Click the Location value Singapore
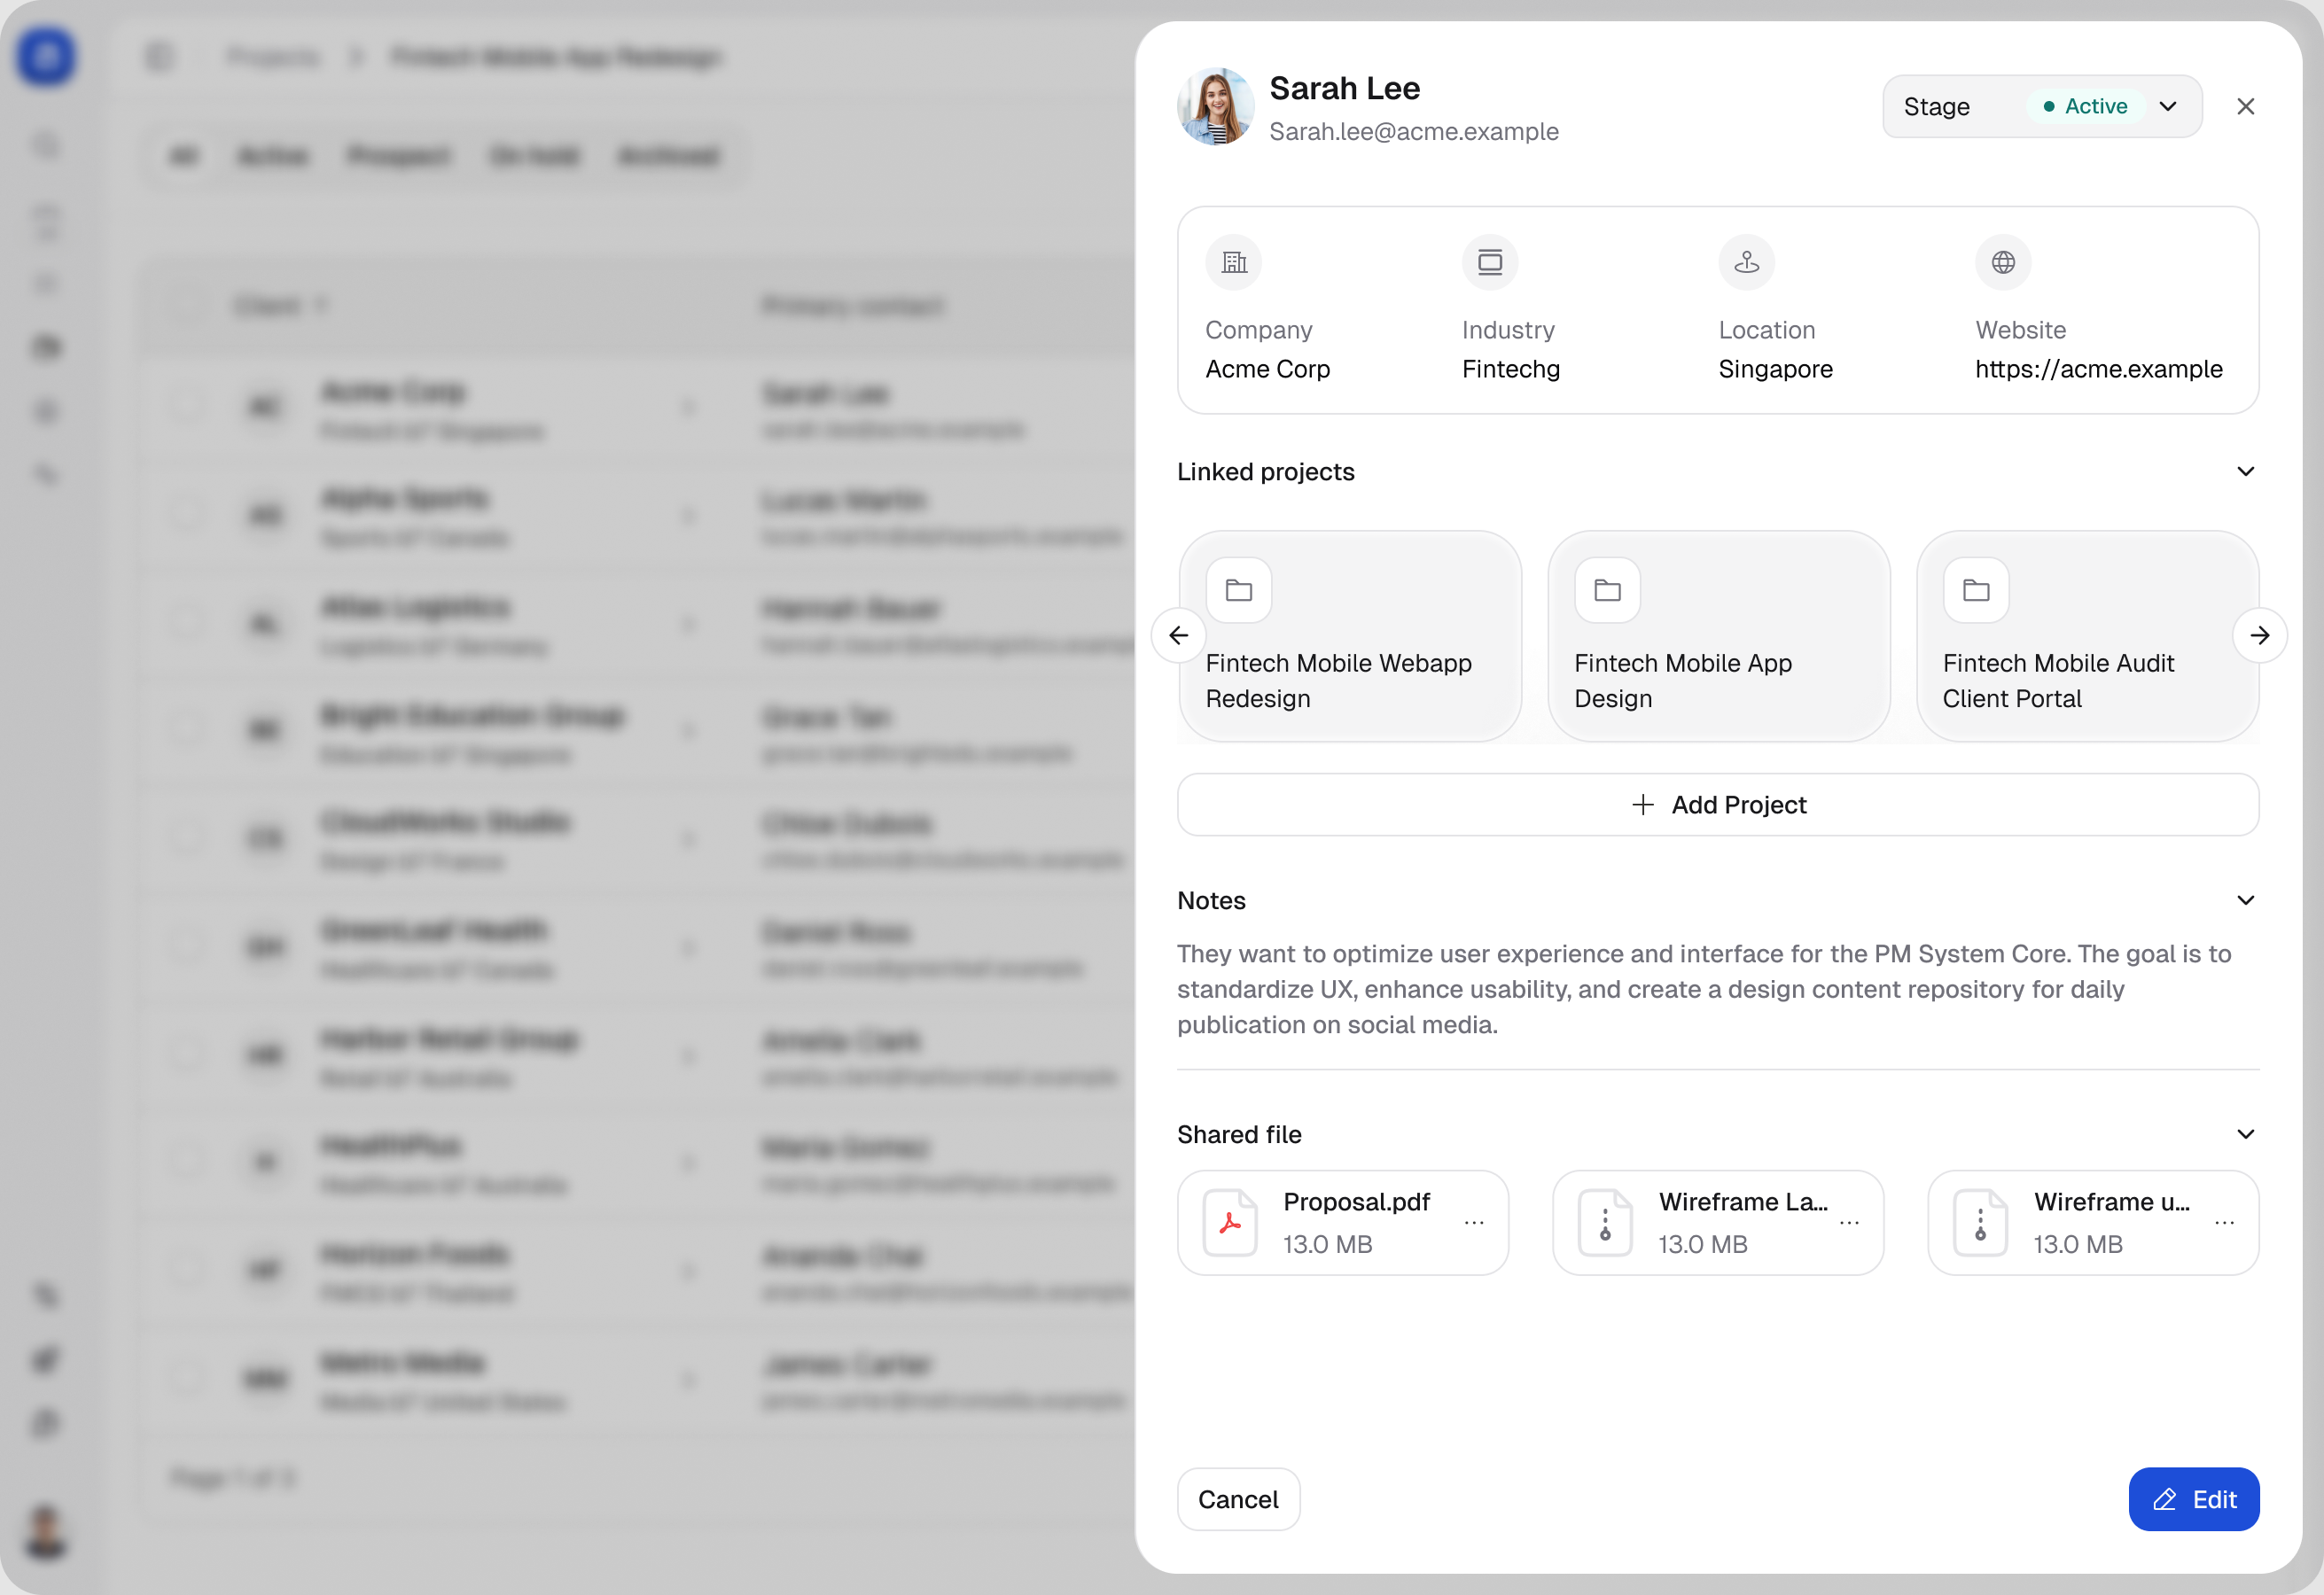 1776,369
